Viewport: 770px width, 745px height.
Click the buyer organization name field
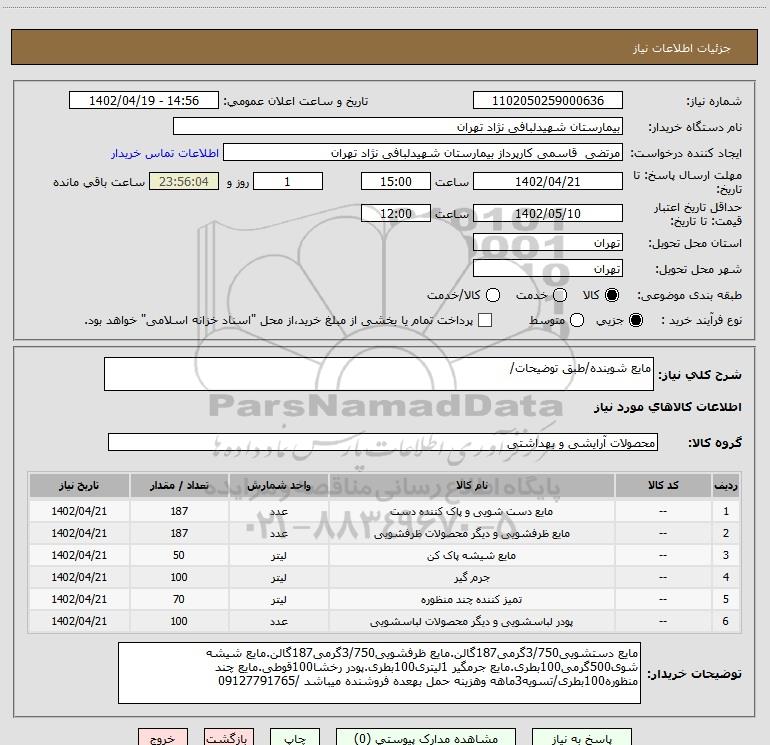click(x=398, y=127)
